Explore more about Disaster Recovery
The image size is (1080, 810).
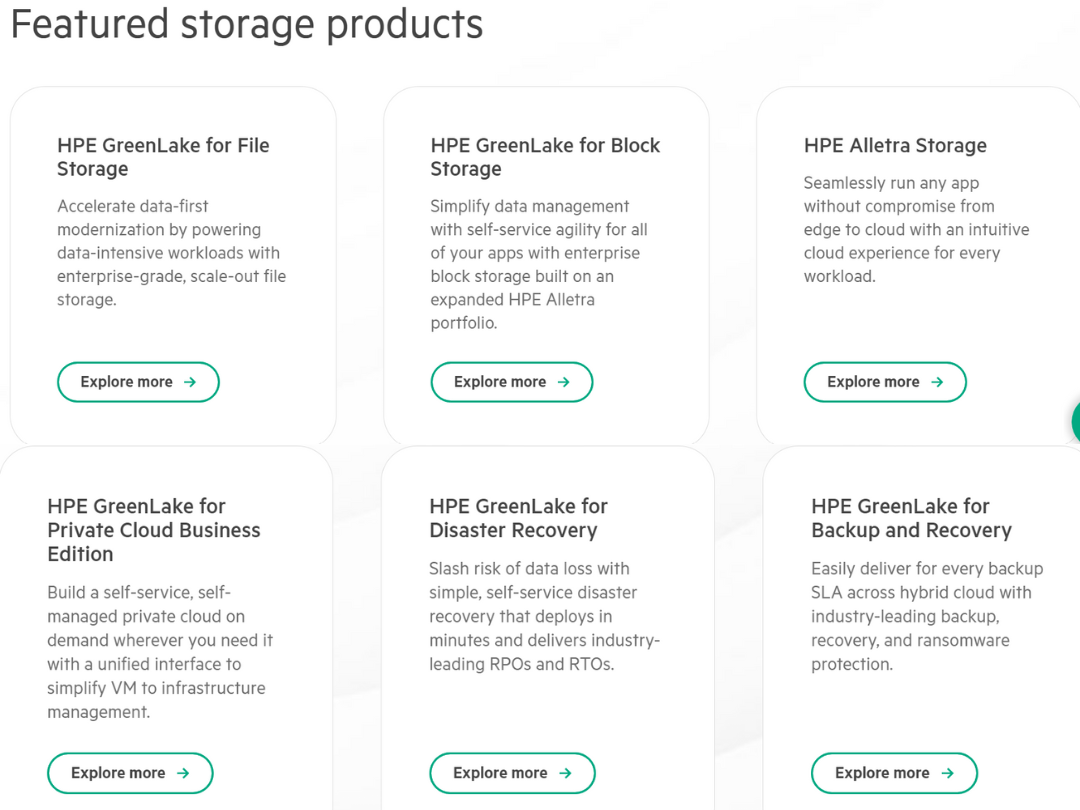pos(512,772)
